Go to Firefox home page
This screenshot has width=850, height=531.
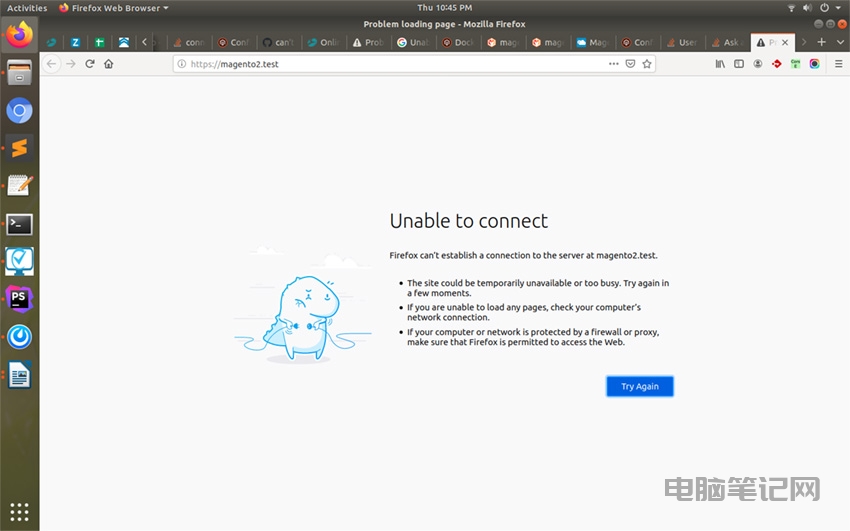click(x=109, y=64)
